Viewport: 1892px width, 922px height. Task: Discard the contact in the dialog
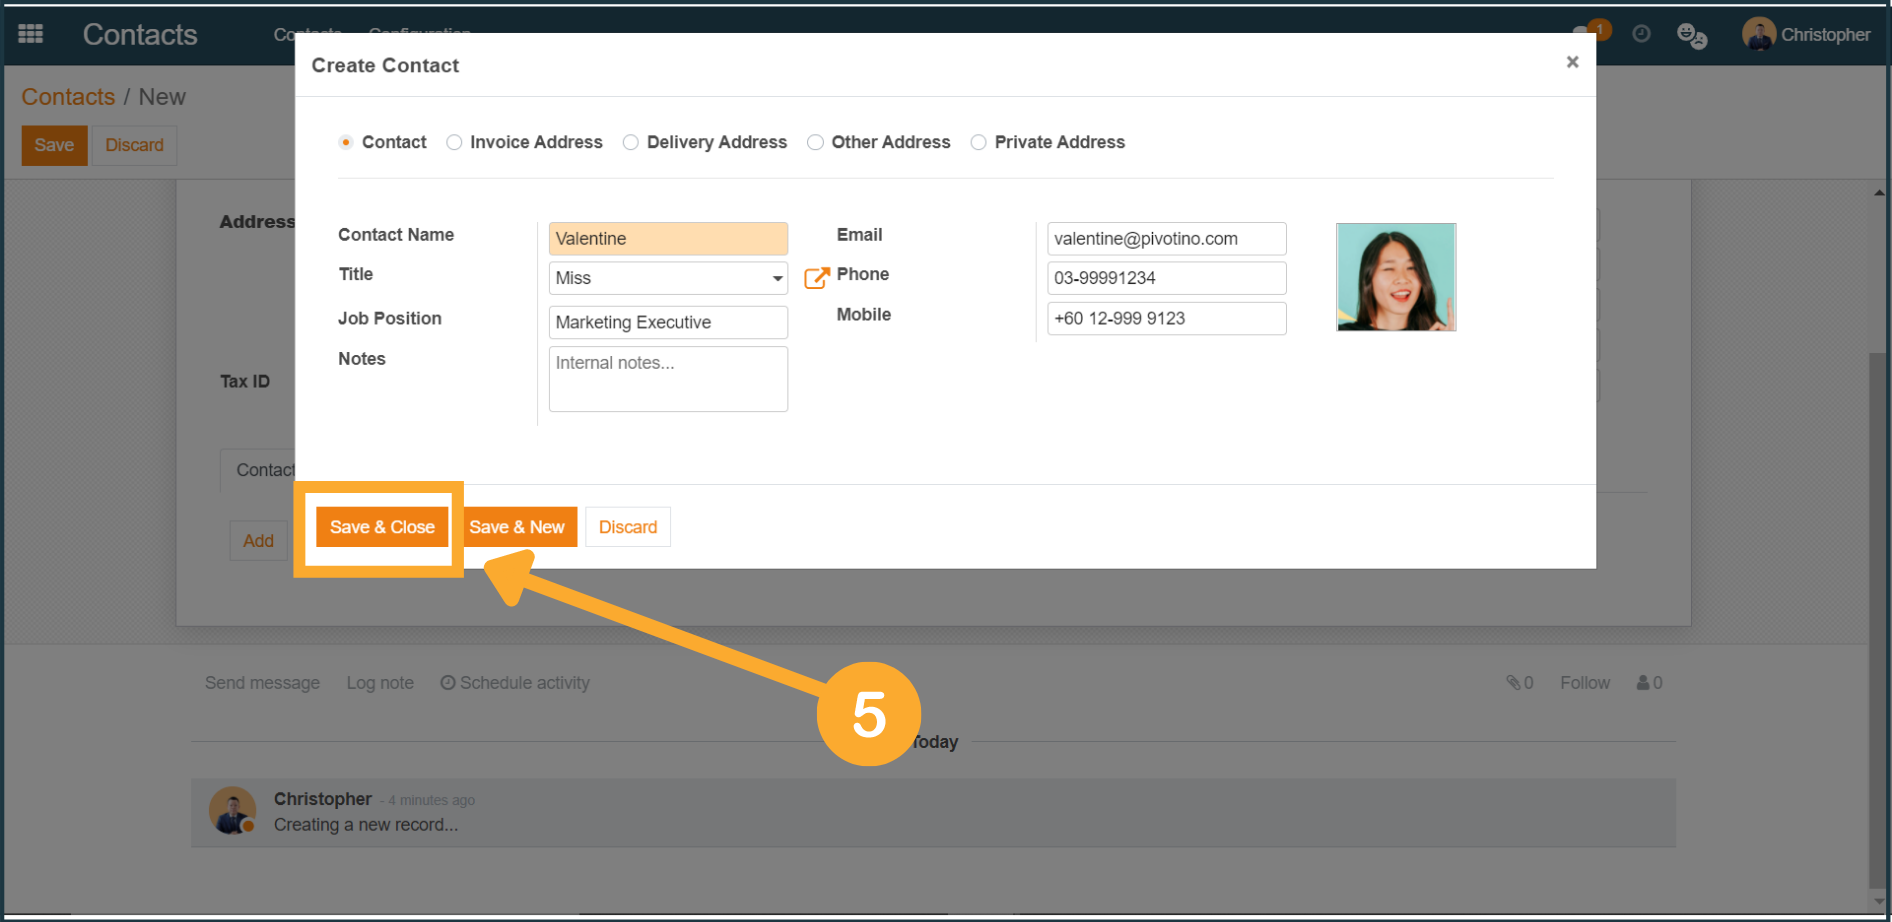click(x=627, y=527)
